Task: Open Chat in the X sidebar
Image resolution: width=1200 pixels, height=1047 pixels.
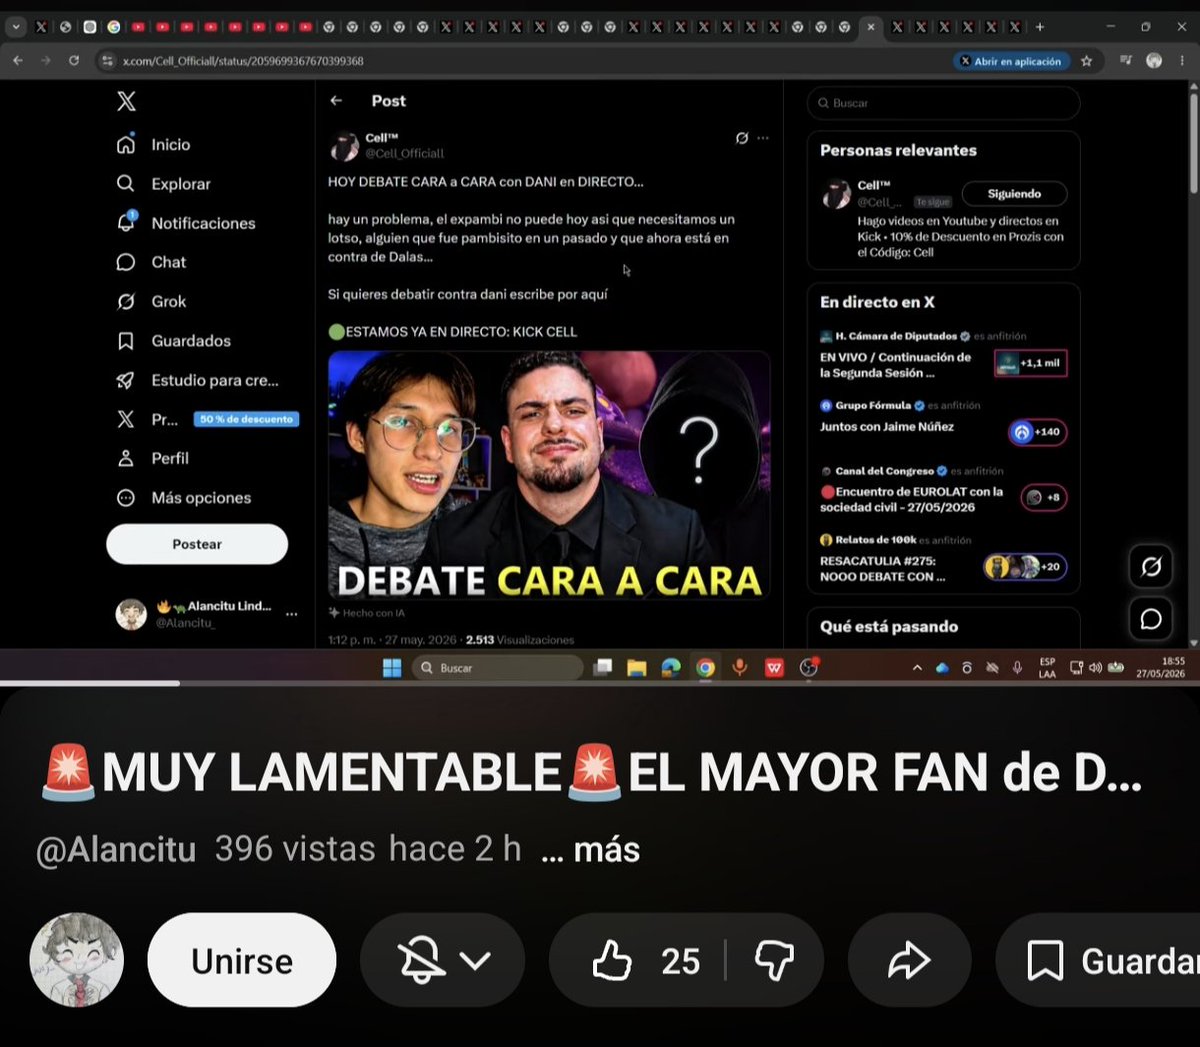Action: [151, 262]
